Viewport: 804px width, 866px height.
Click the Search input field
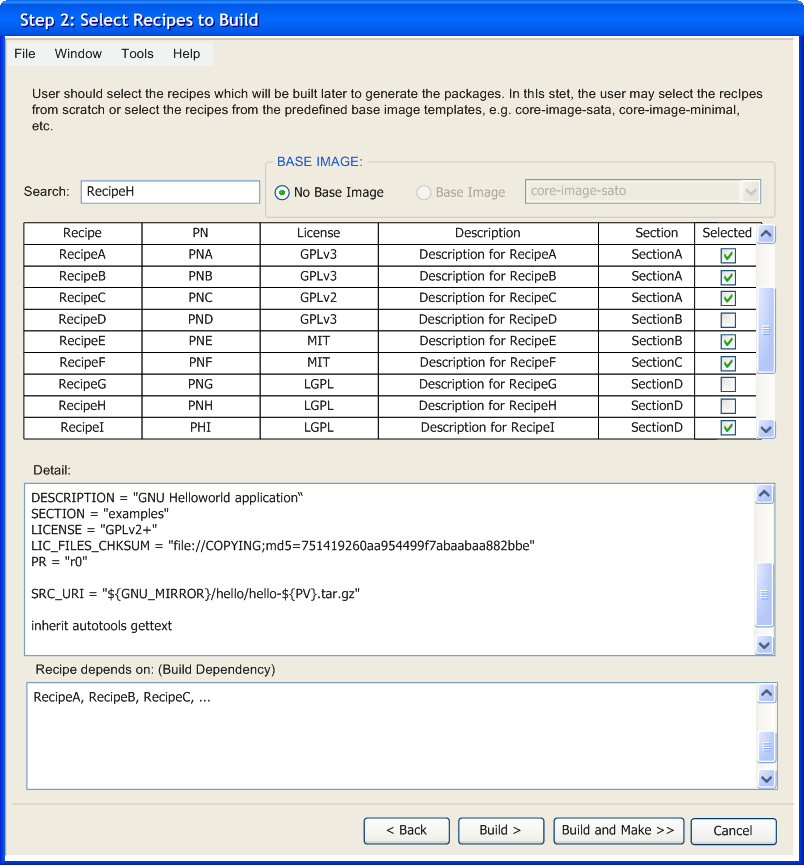point(170,192)
